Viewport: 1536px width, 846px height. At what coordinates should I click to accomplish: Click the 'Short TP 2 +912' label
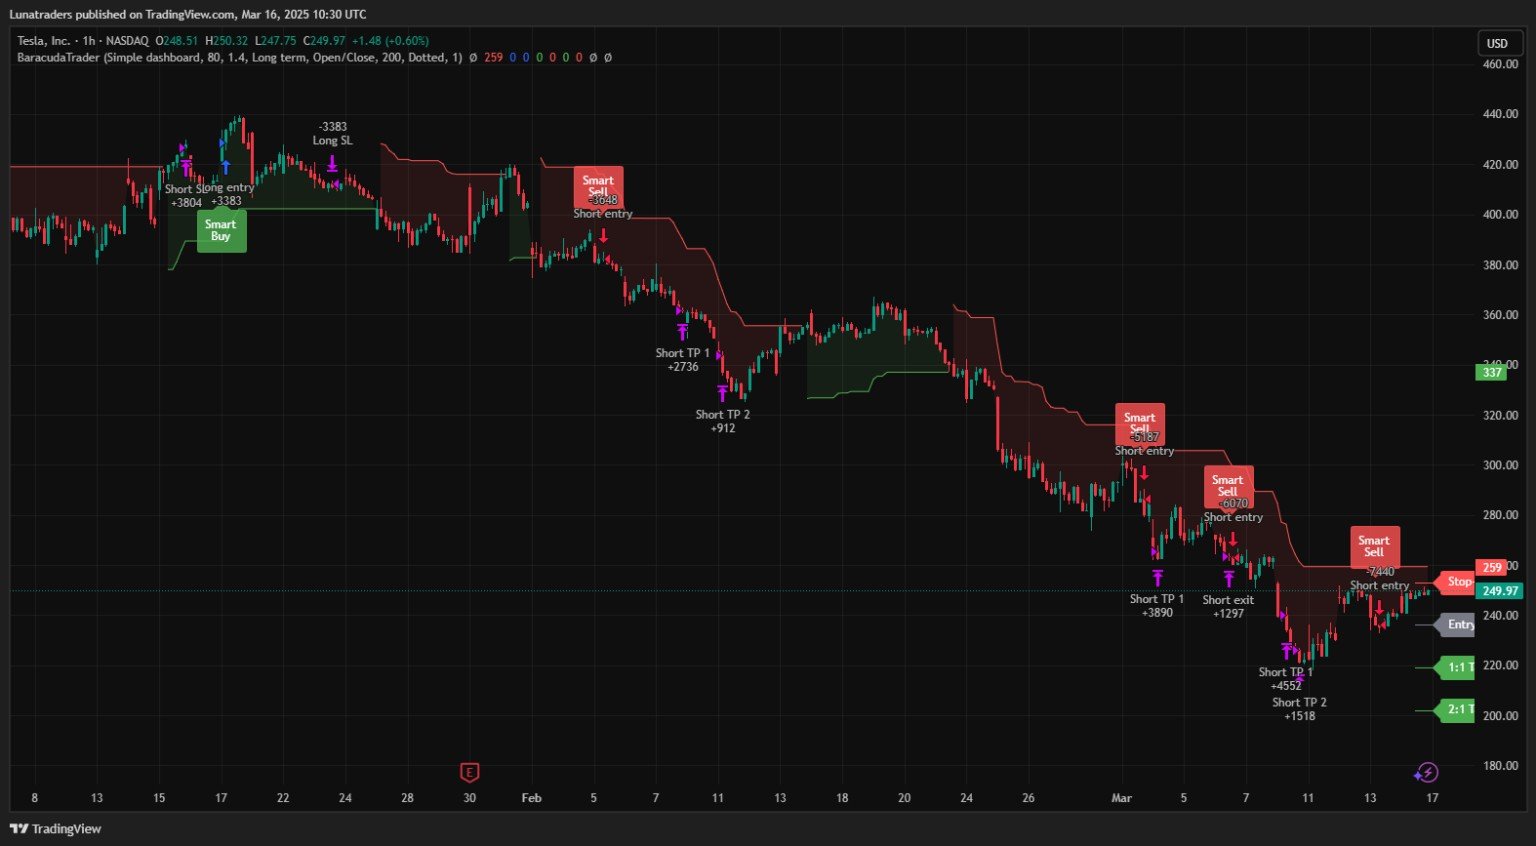723,421
